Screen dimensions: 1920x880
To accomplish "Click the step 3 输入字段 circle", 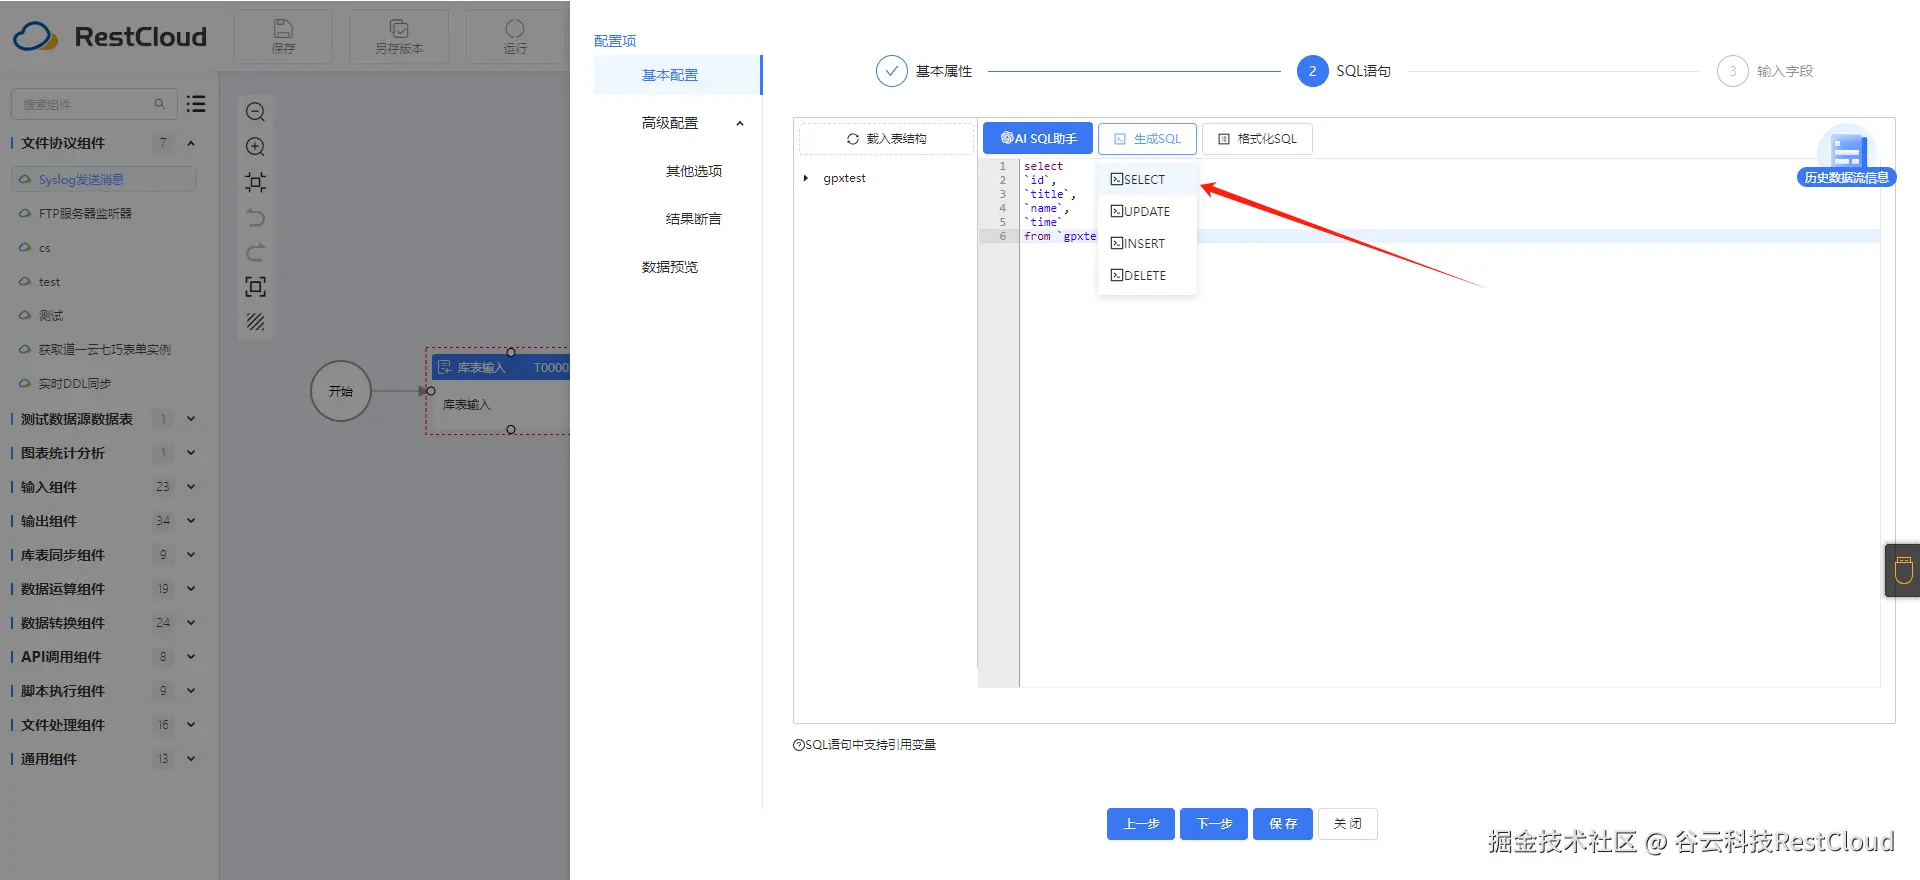I will (1732, 71).
